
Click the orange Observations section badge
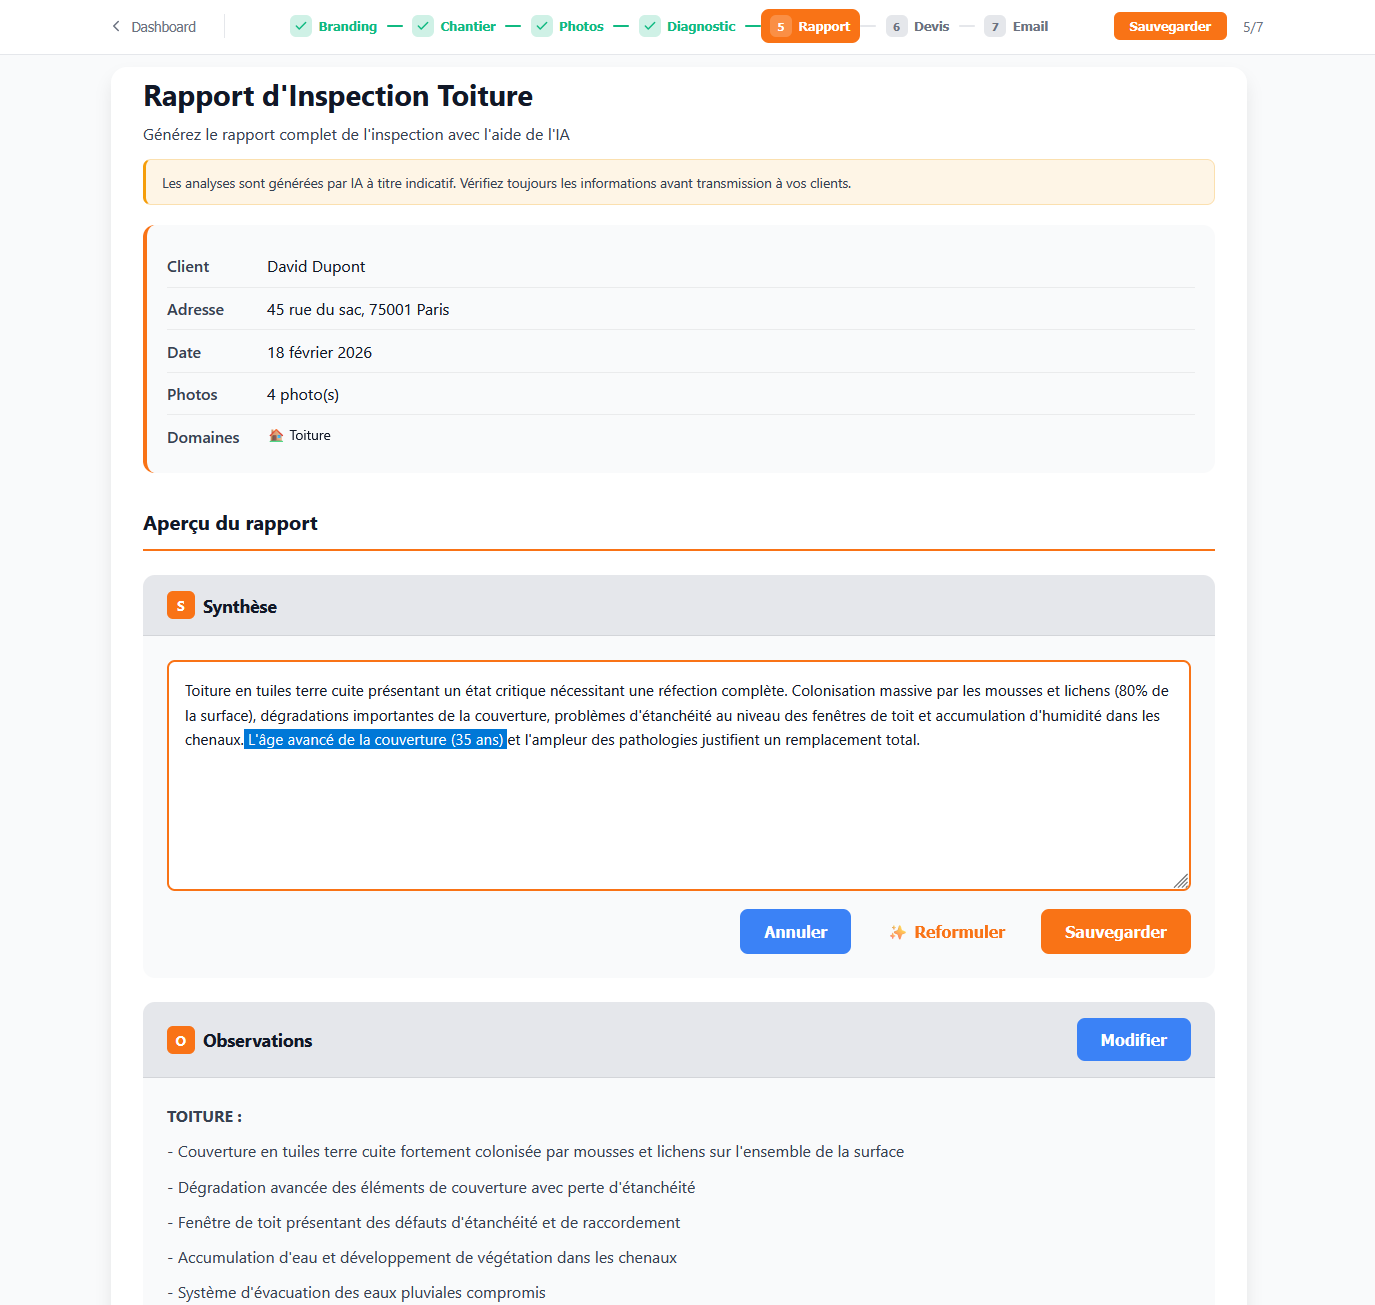[181, 1040]
